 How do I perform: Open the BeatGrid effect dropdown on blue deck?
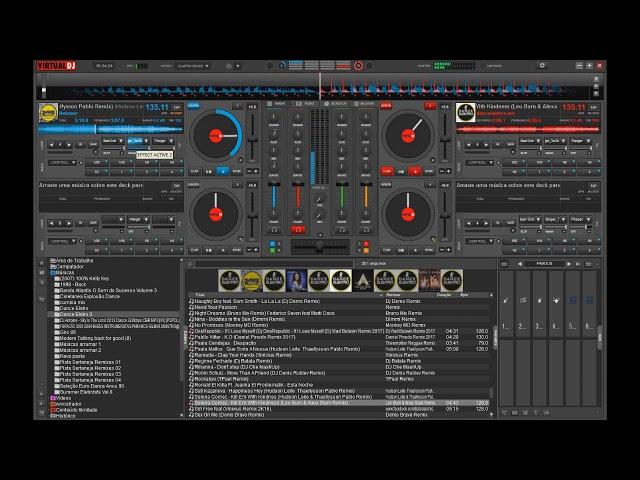(113, 141)
